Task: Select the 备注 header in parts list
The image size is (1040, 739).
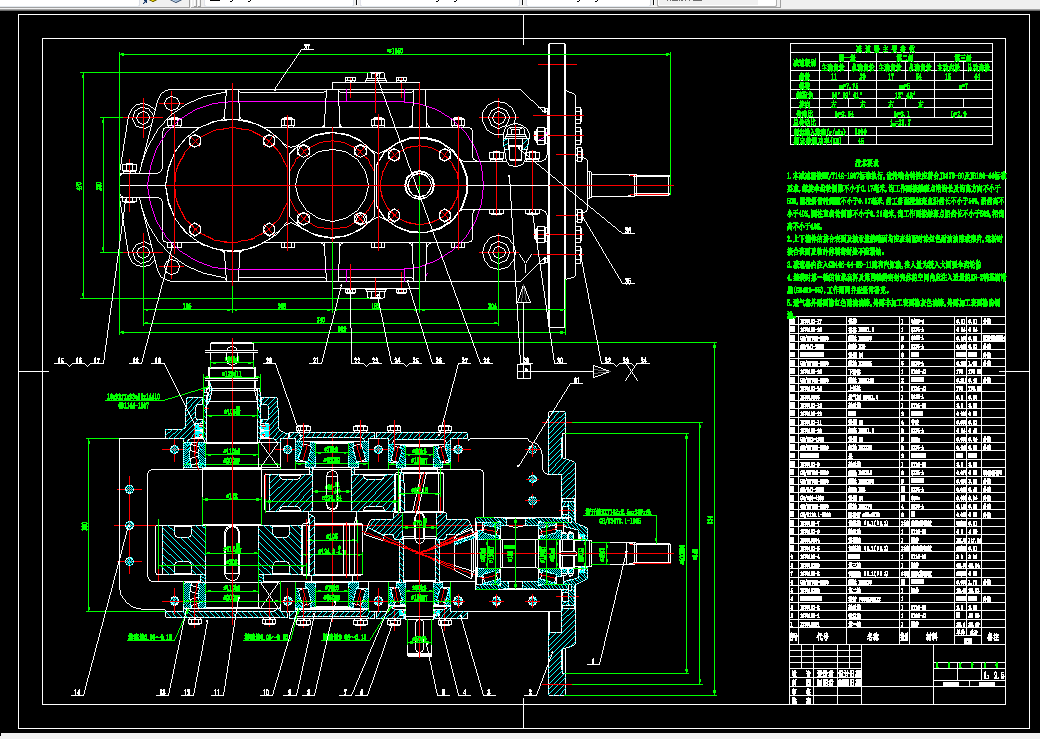Action: point(993,636)
